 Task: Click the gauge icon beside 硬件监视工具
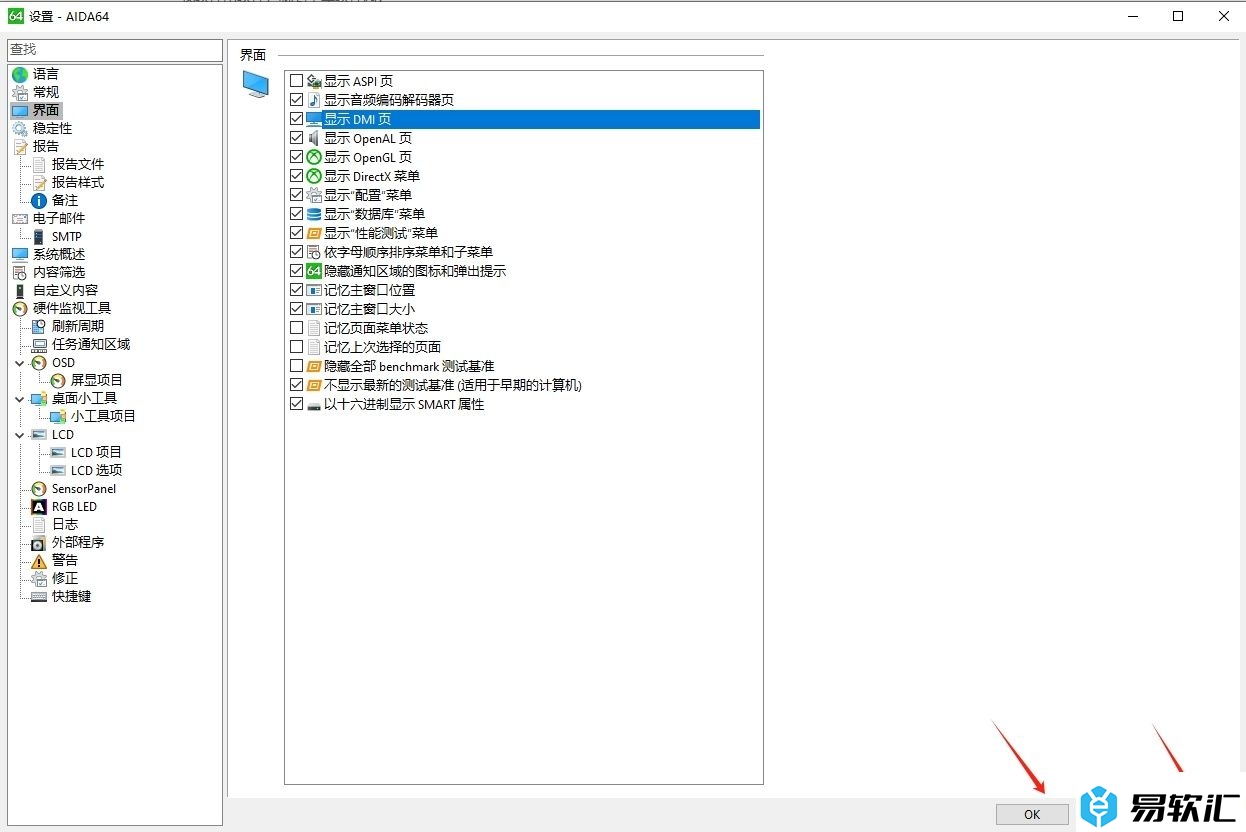20,308
